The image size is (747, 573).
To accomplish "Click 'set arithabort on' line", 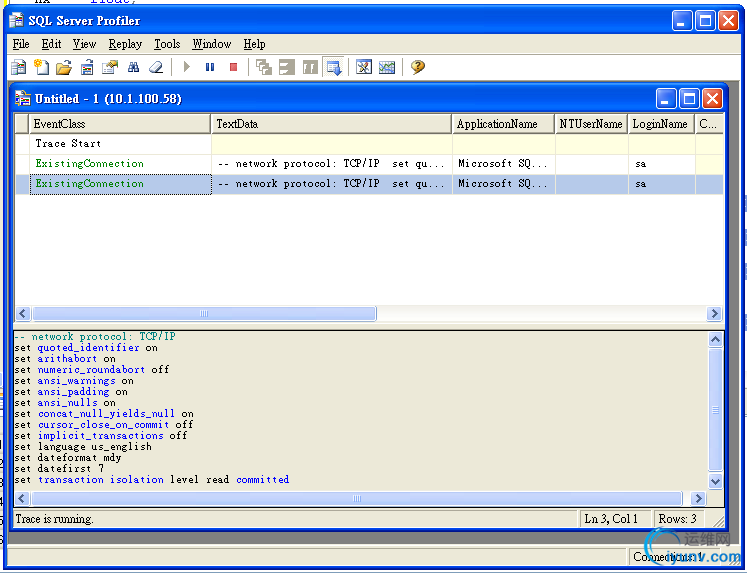I will point(65,359).
